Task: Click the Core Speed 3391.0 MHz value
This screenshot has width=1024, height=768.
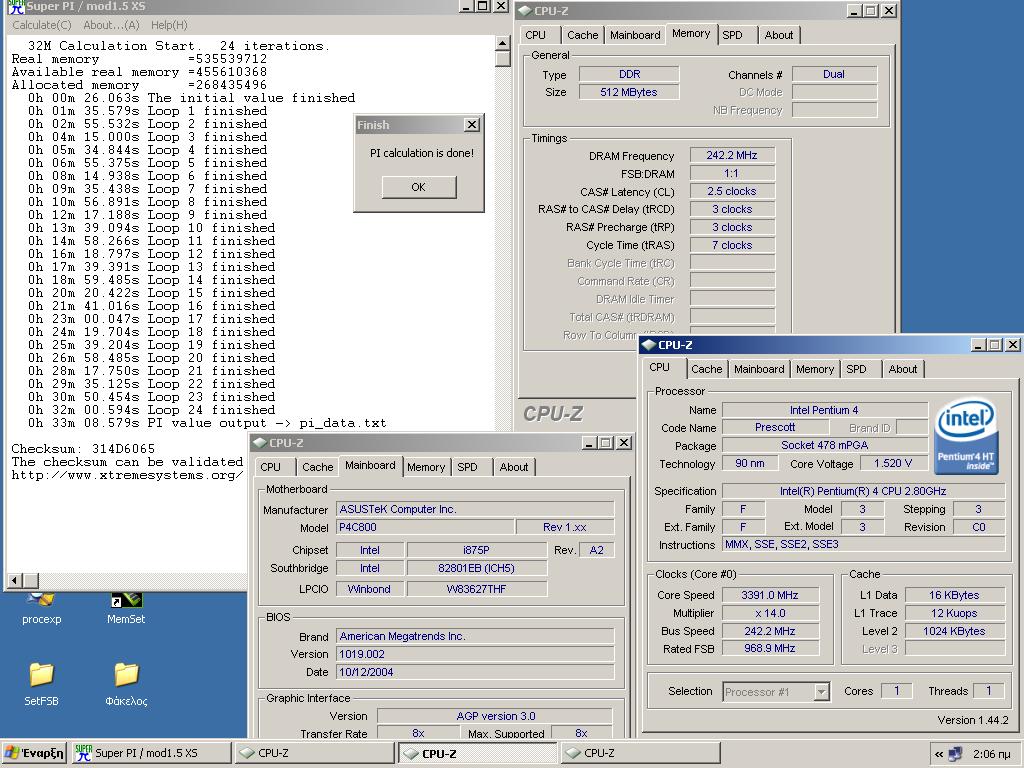Action: pos(770,595)
